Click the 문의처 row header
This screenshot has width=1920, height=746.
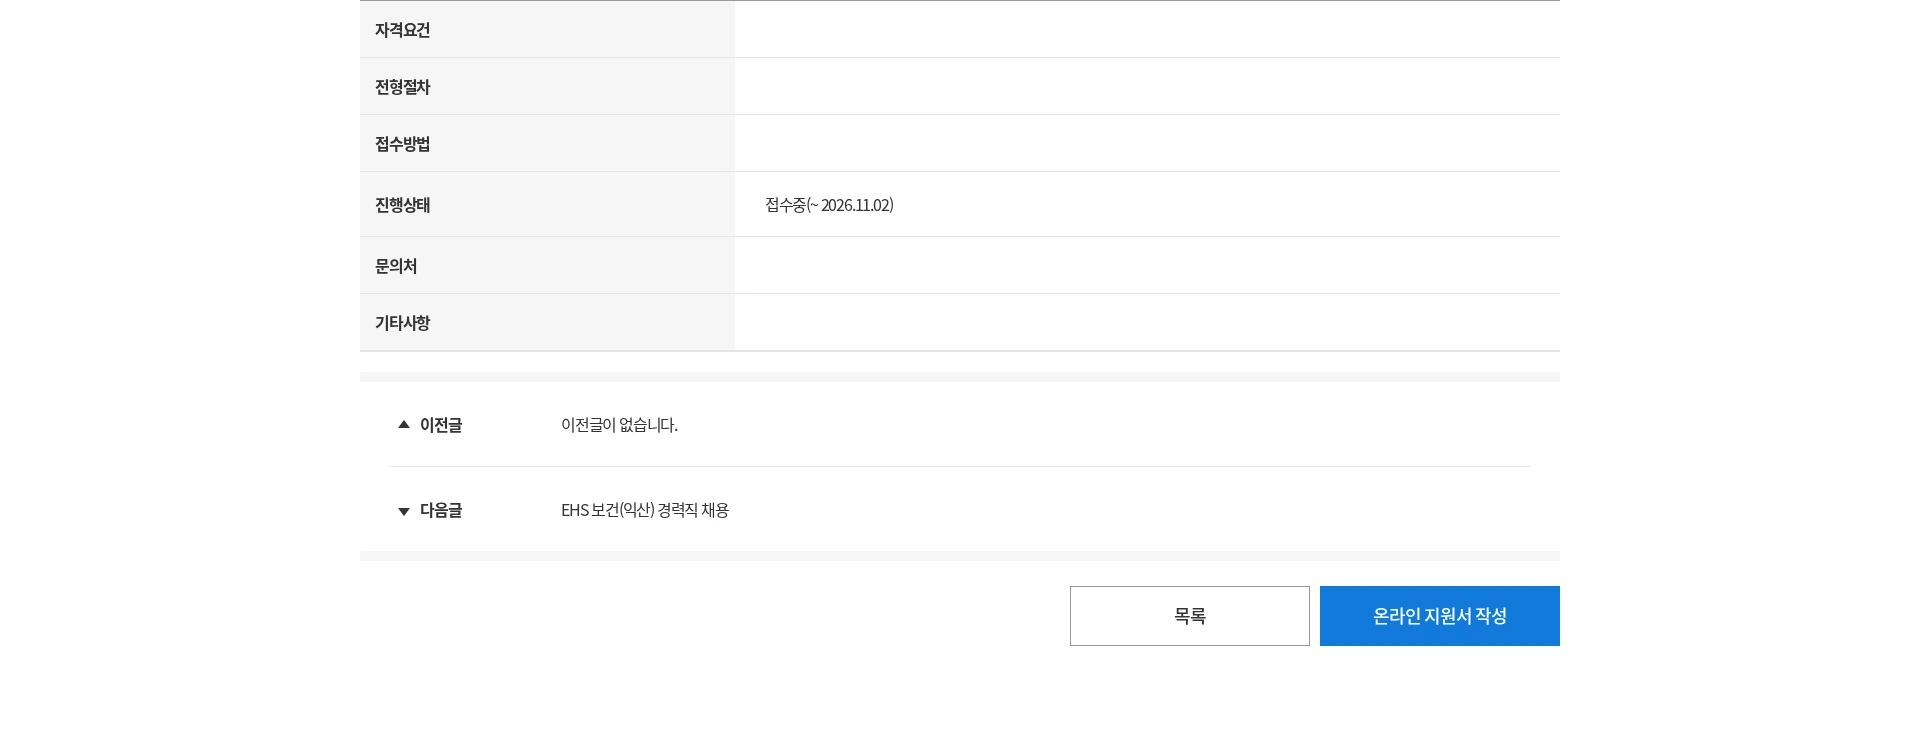547,265
